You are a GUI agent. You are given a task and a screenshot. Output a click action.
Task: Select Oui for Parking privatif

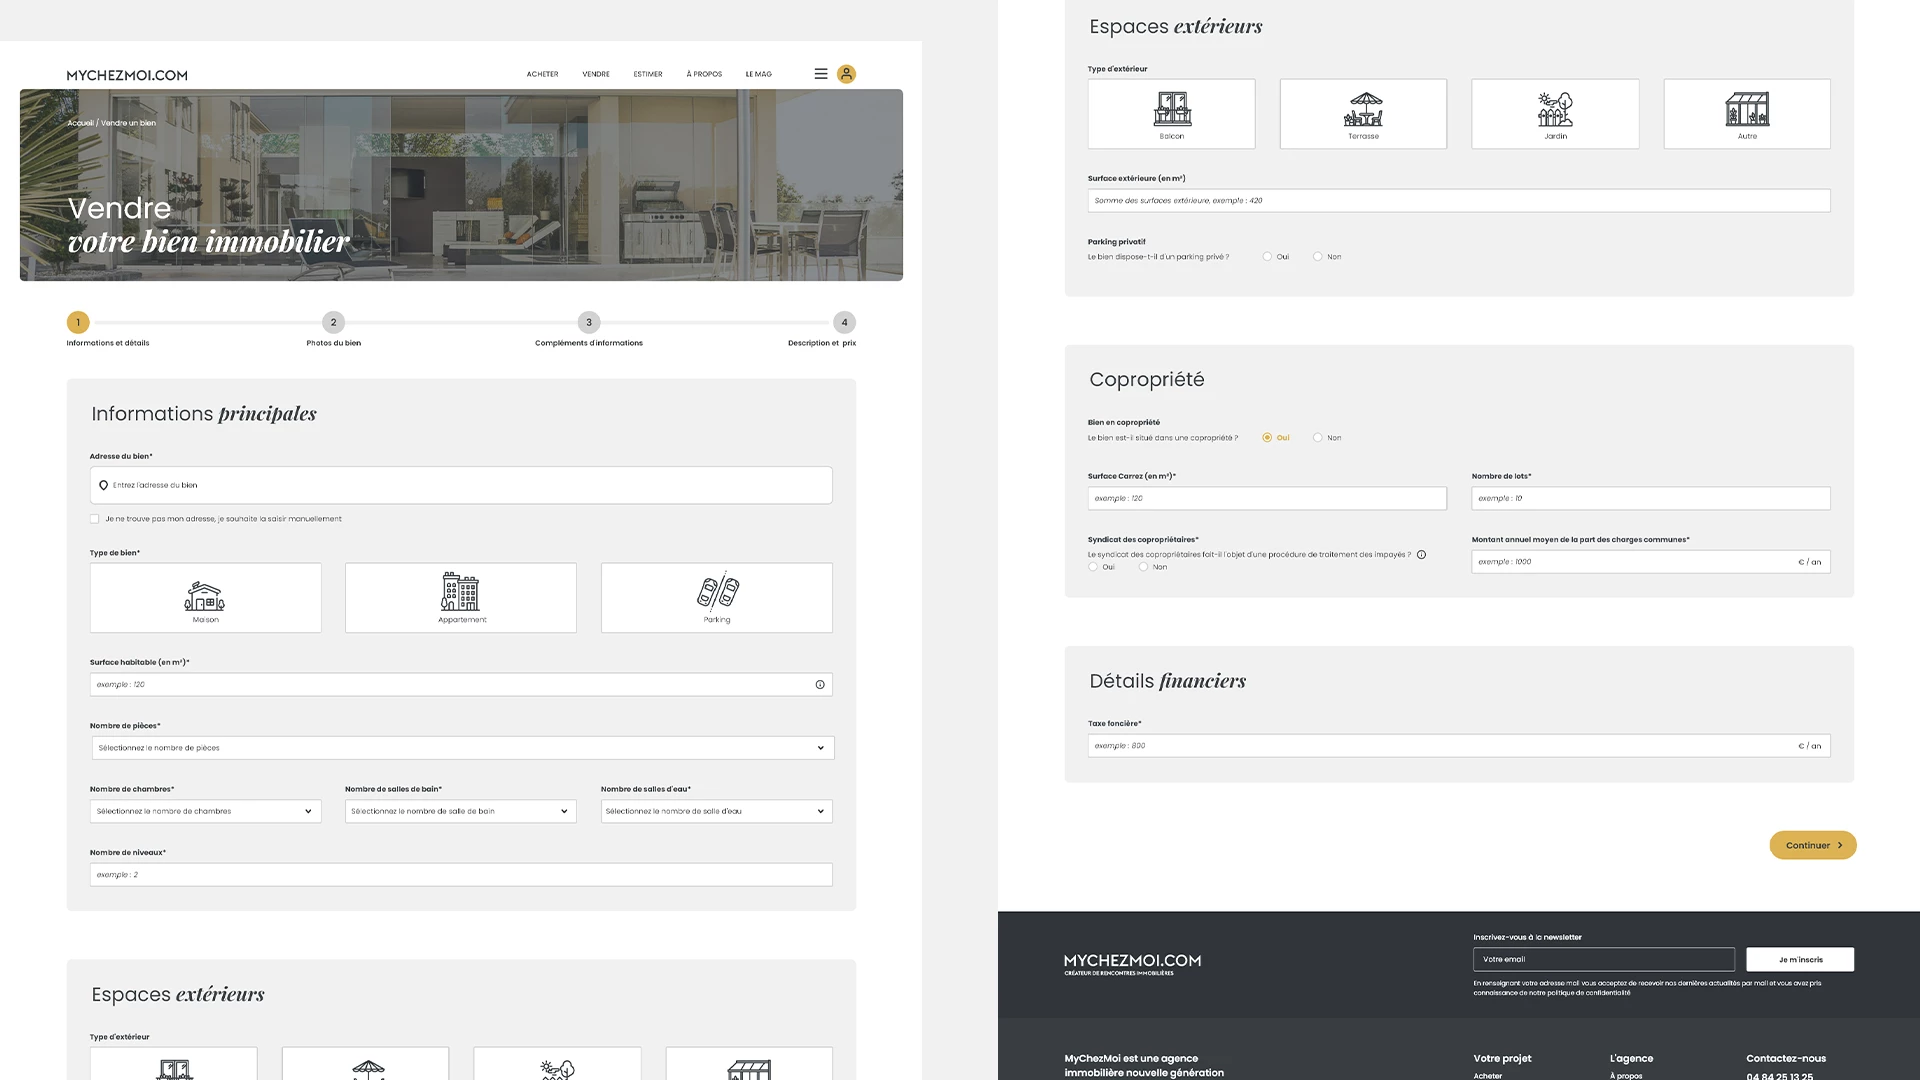pyautogui.click(x=1267, y=257)
